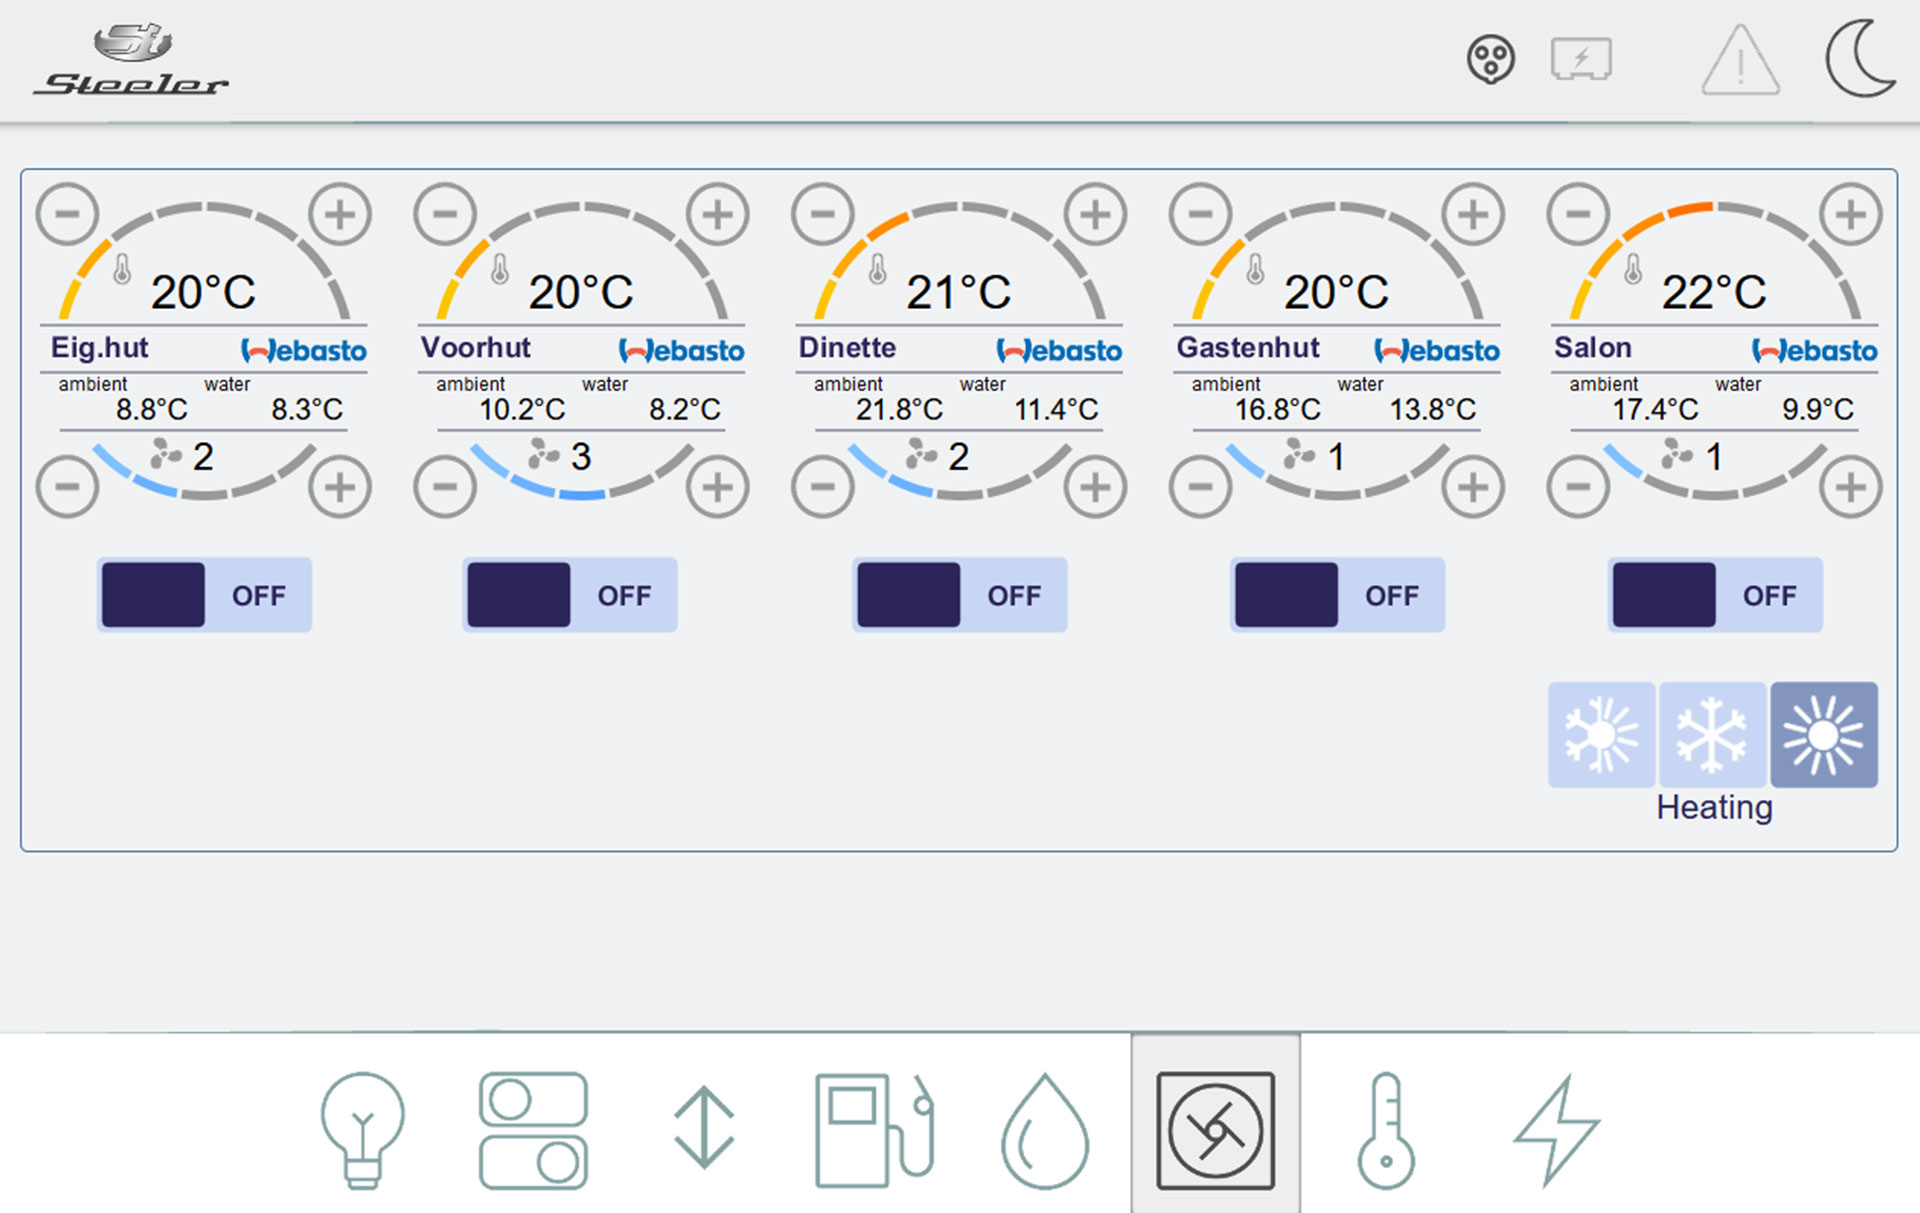Open the lightning bolt power page
Viewport: 1920px width, 1213px height.
[x=1557, y=1130]
